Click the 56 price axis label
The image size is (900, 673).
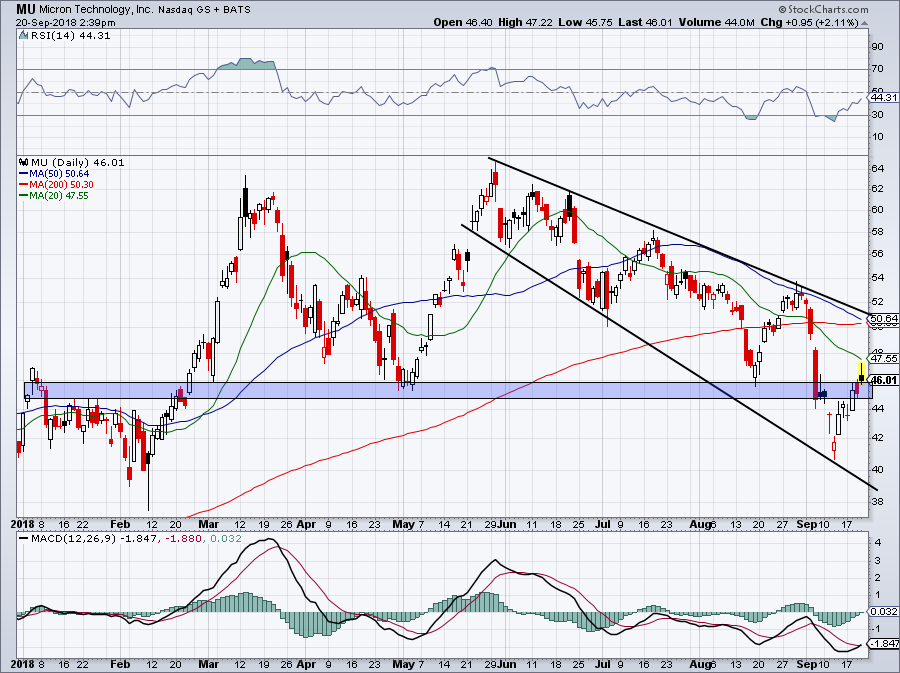(877, 253)
